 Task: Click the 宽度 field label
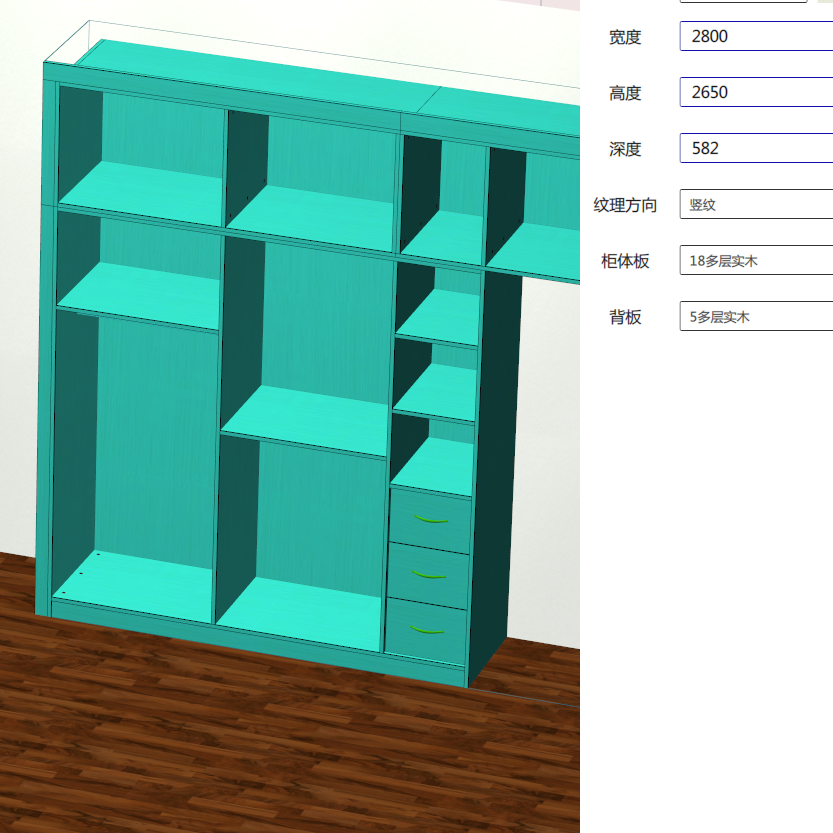627,37
